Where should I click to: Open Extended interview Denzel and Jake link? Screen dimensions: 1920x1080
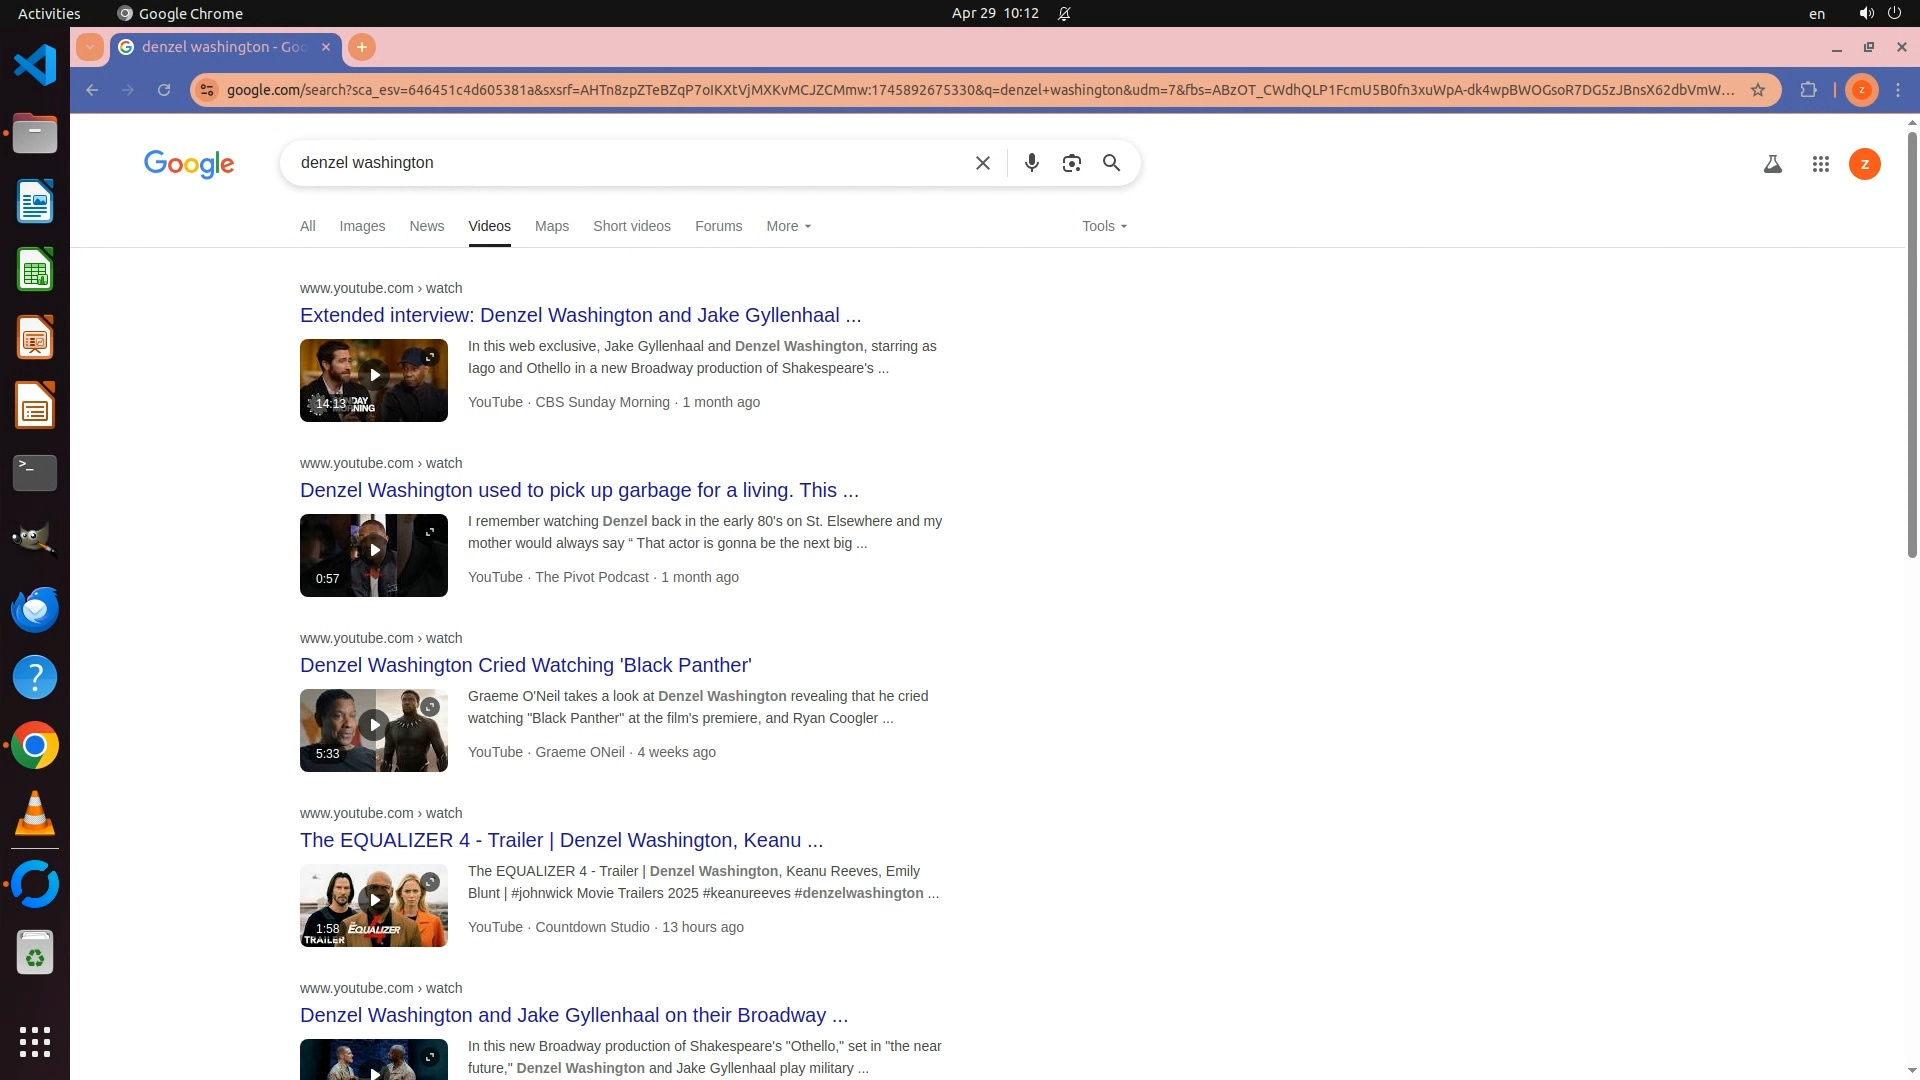click(x=580, y=315)
